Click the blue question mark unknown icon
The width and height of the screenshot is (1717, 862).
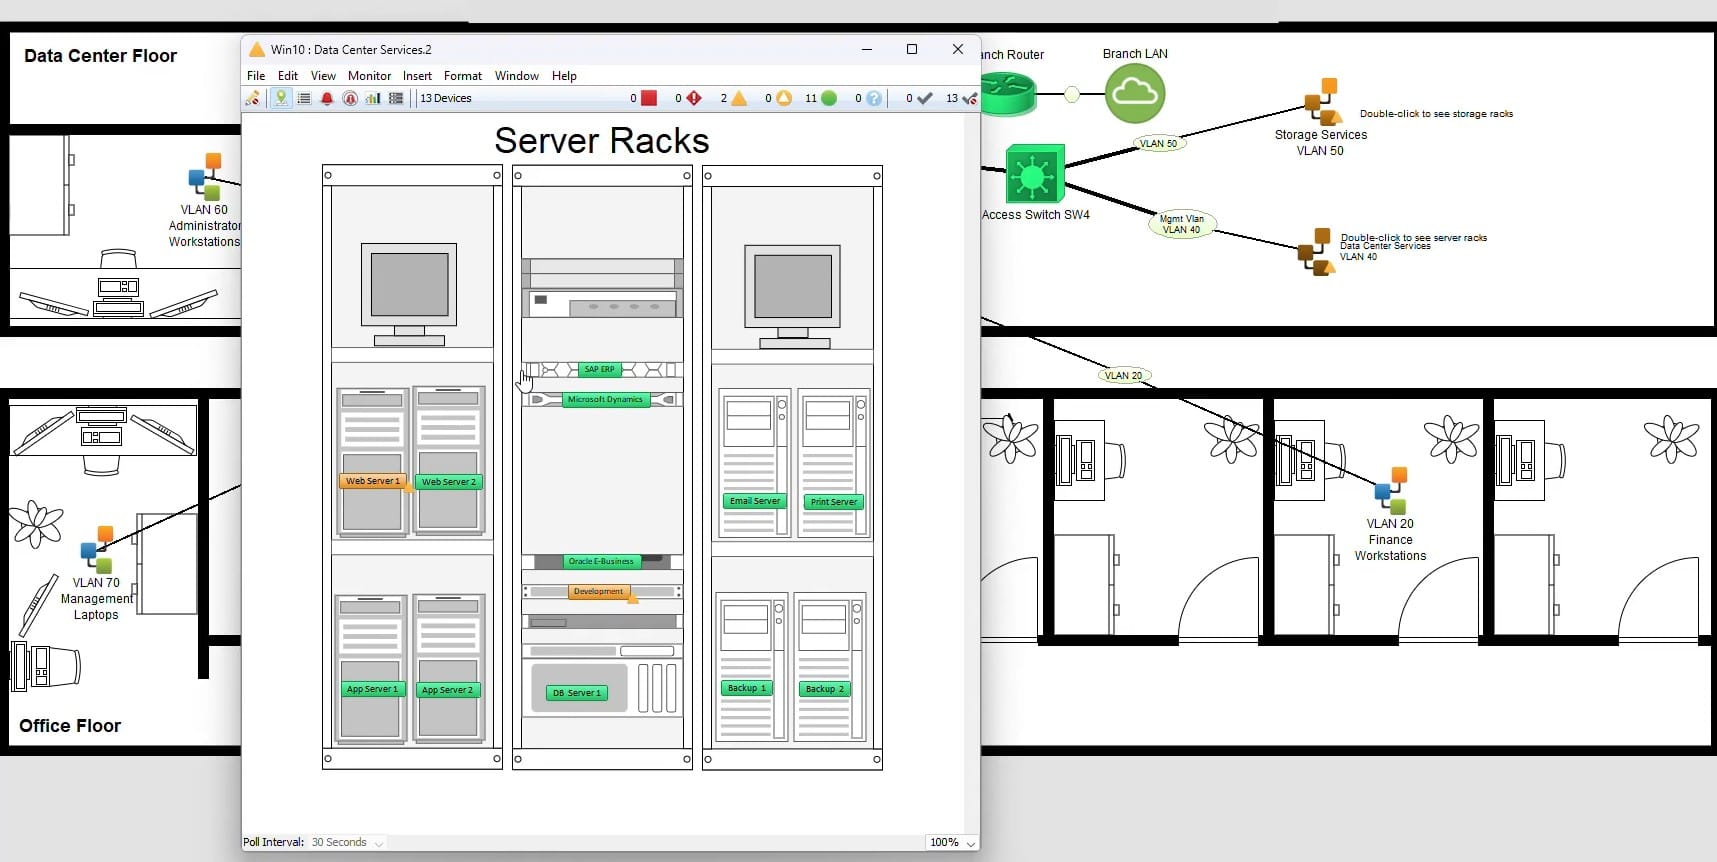(874, 98)
